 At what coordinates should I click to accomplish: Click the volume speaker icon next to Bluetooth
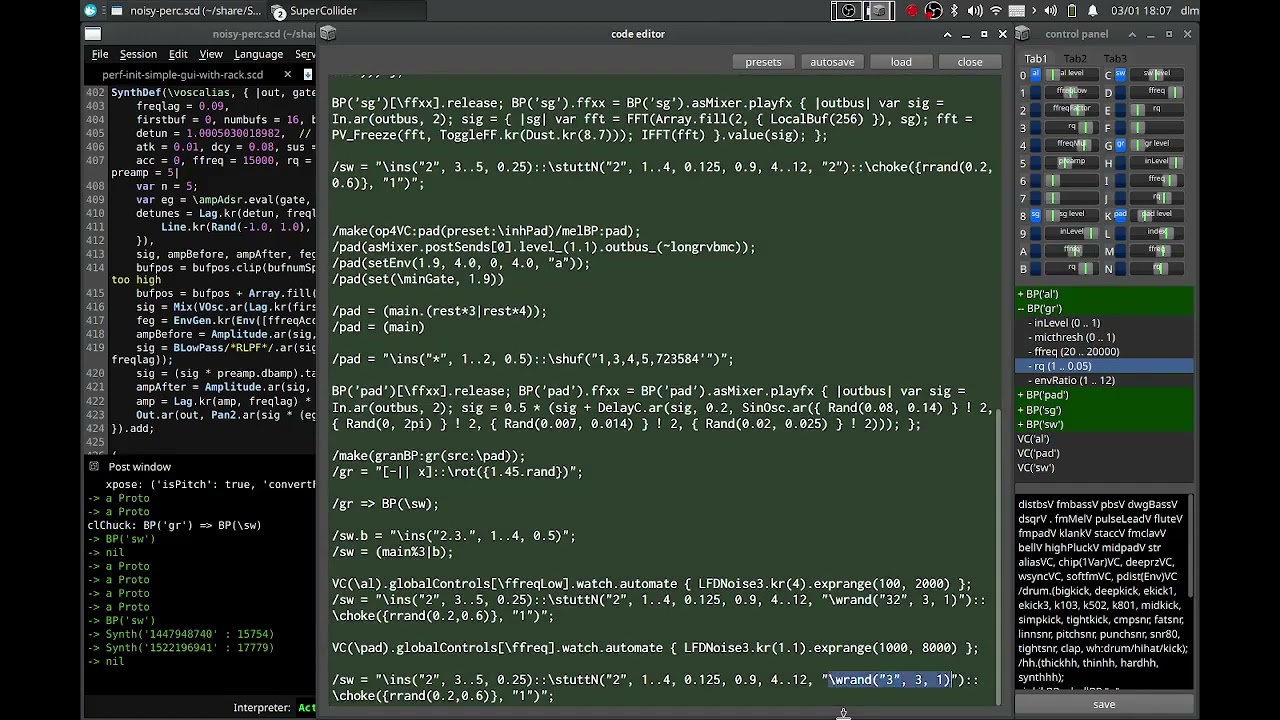click(975, 11)
